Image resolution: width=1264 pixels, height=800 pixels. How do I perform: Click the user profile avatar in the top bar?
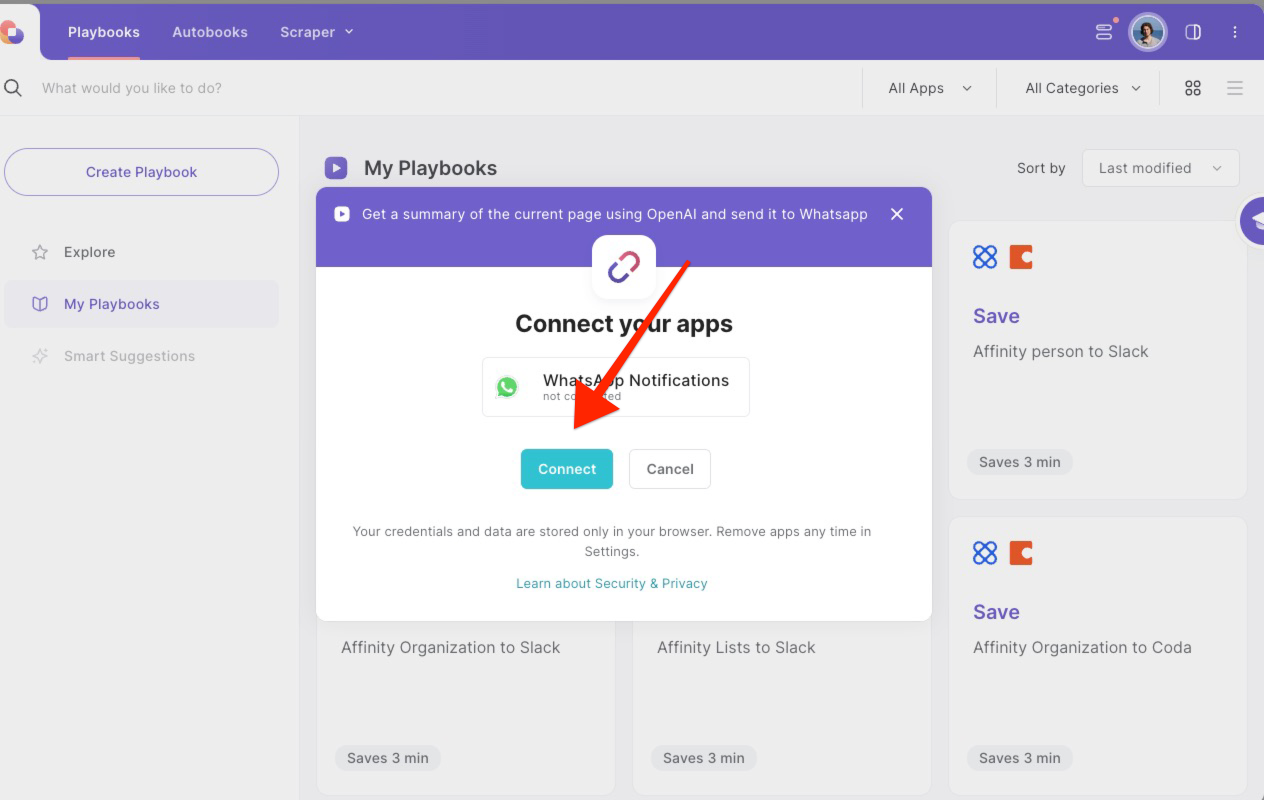coord(1147,32)
